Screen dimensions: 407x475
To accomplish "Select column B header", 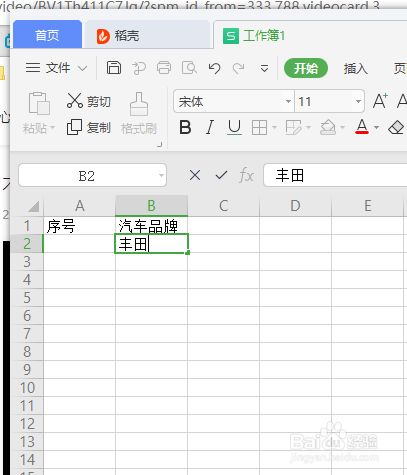I will 151,206.
